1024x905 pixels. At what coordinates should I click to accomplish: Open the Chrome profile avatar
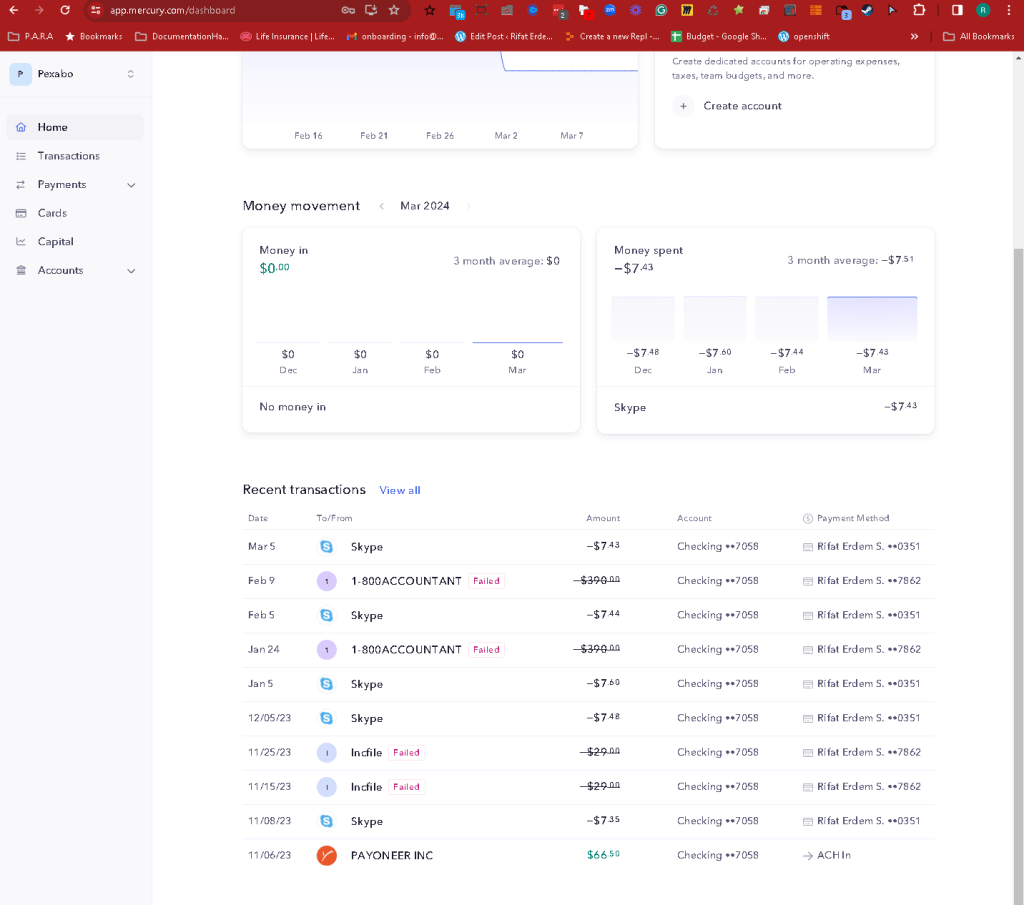[983, 10]
